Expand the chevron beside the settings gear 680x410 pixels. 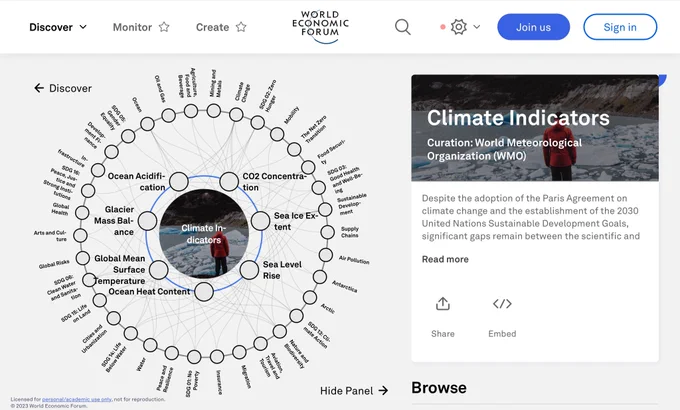(477, 27)
